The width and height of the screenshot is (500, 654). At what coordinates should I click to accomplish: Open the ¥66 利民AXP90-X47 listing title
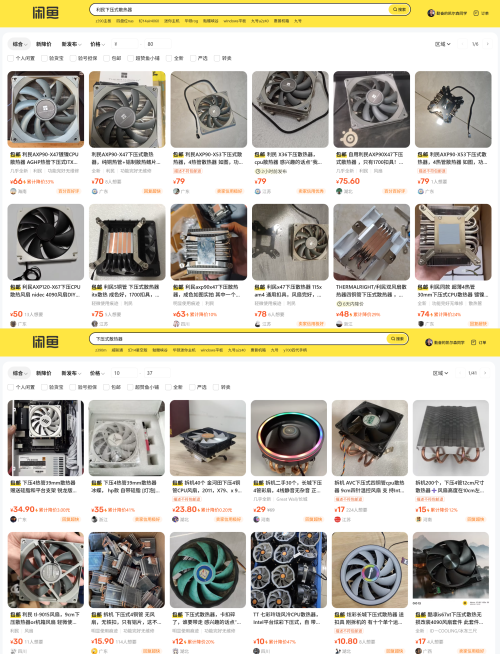click(x=45, y=158)
